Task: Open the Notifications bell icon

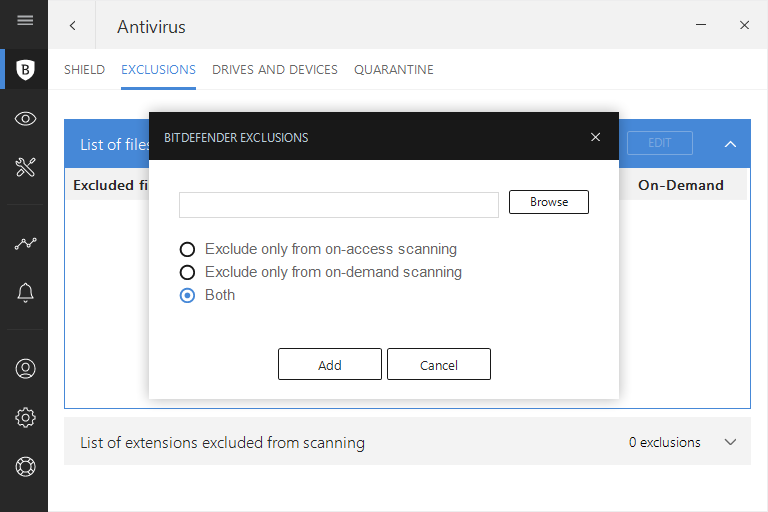Action: point(25,293)
